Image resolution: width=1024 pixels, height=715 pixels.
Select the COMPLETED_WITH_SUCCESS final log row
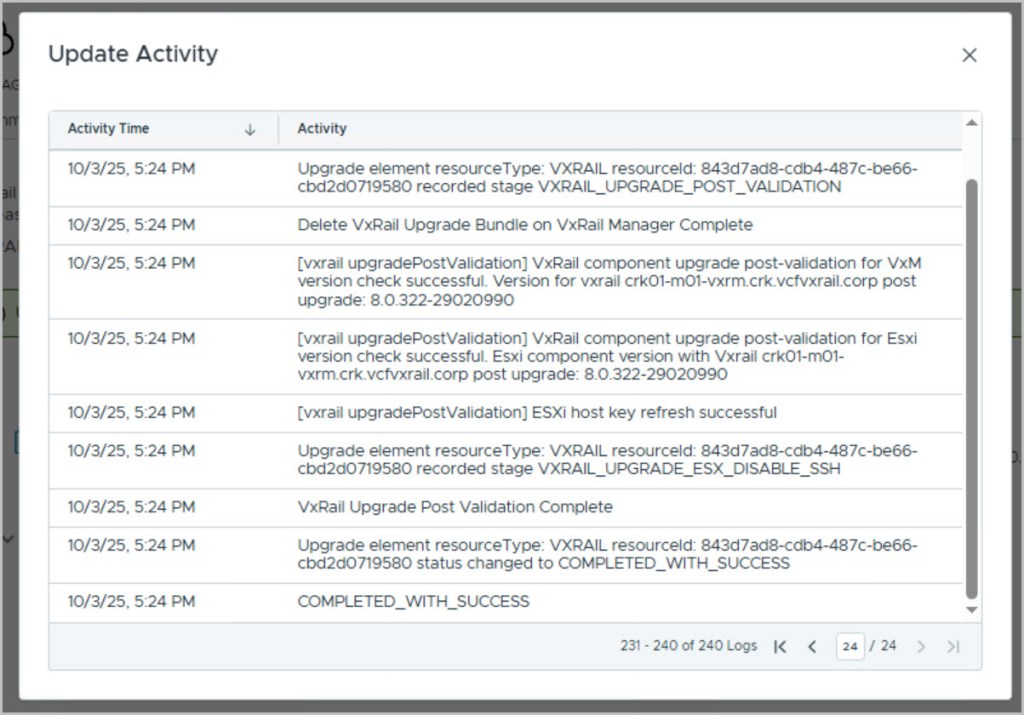[x=505, y=602]
